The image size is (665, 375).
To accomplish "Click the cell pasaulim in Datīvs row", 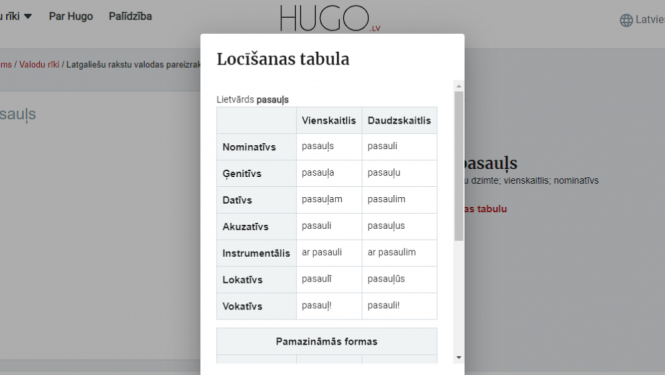I will [400, 200].
